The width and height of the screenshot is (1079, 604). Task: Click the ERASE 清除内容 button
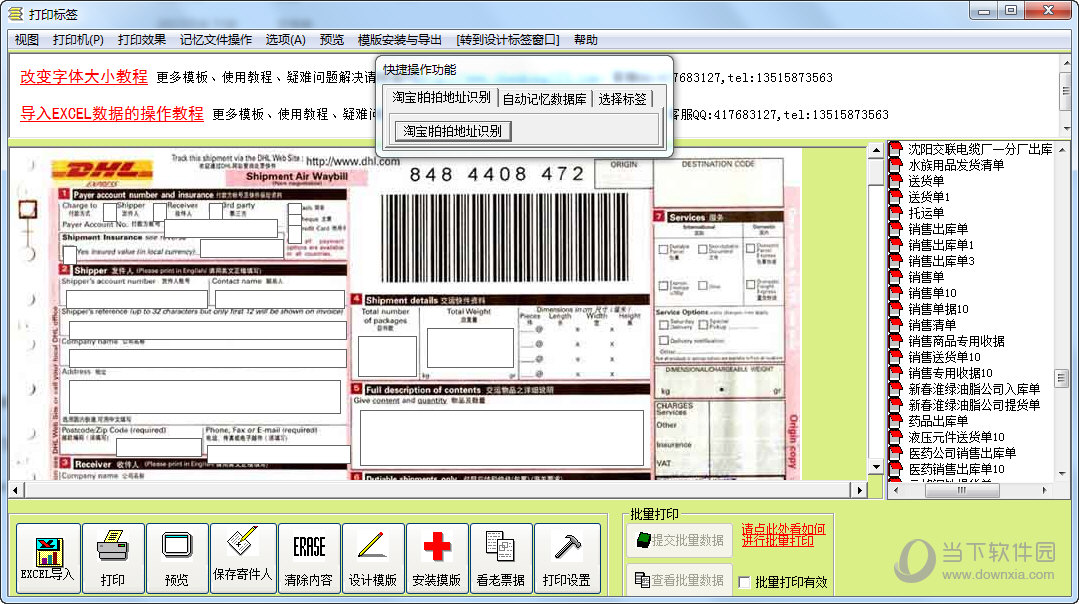point(309,558)
